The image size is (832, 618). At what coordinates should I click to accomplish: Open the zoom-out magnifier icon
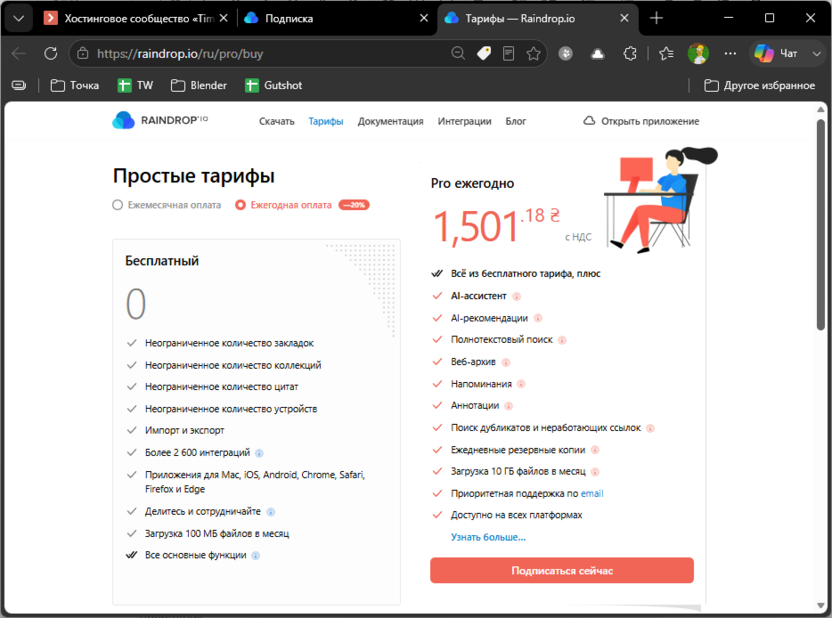point(458,54)
